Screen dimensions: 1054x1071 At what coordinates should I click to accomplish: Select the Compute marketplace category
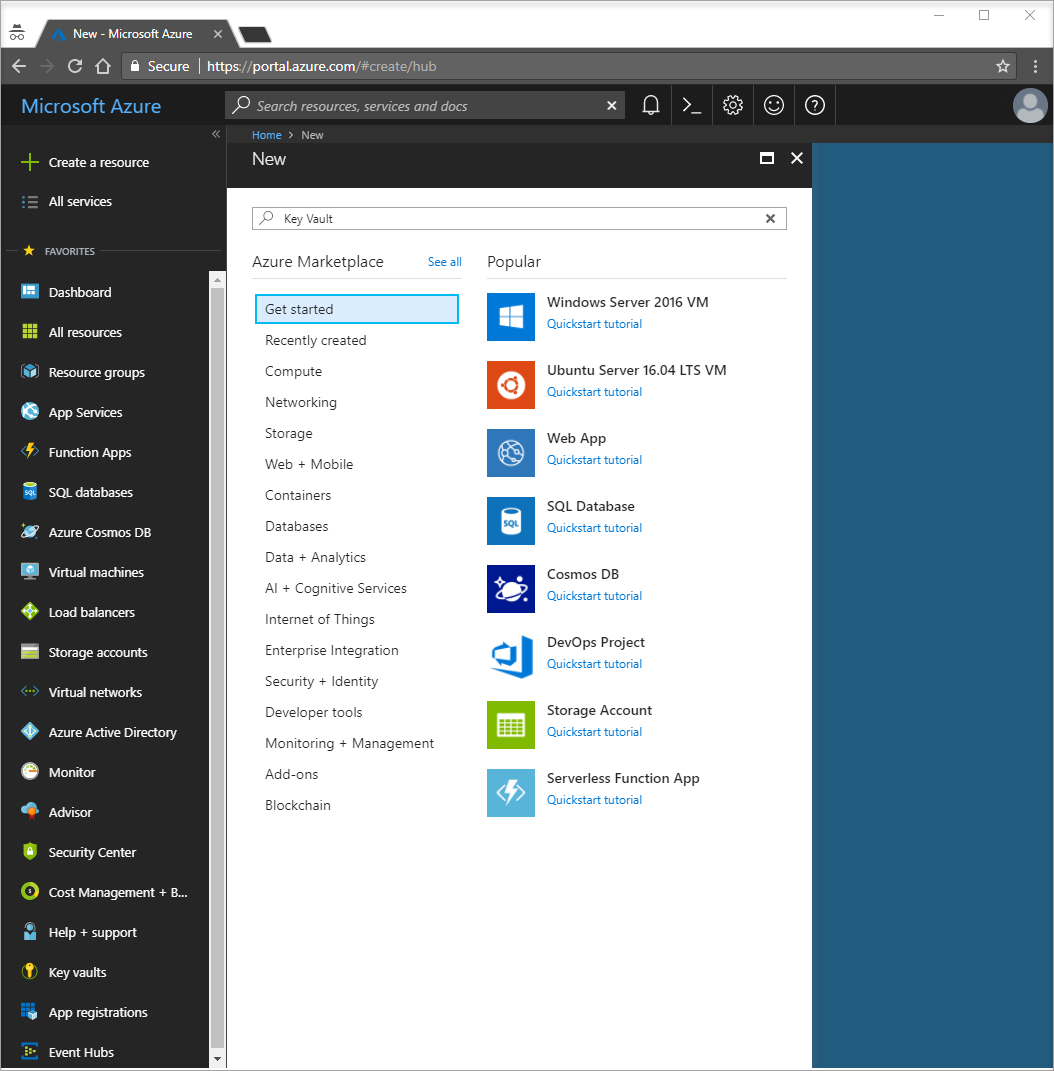tap(294, 371)
